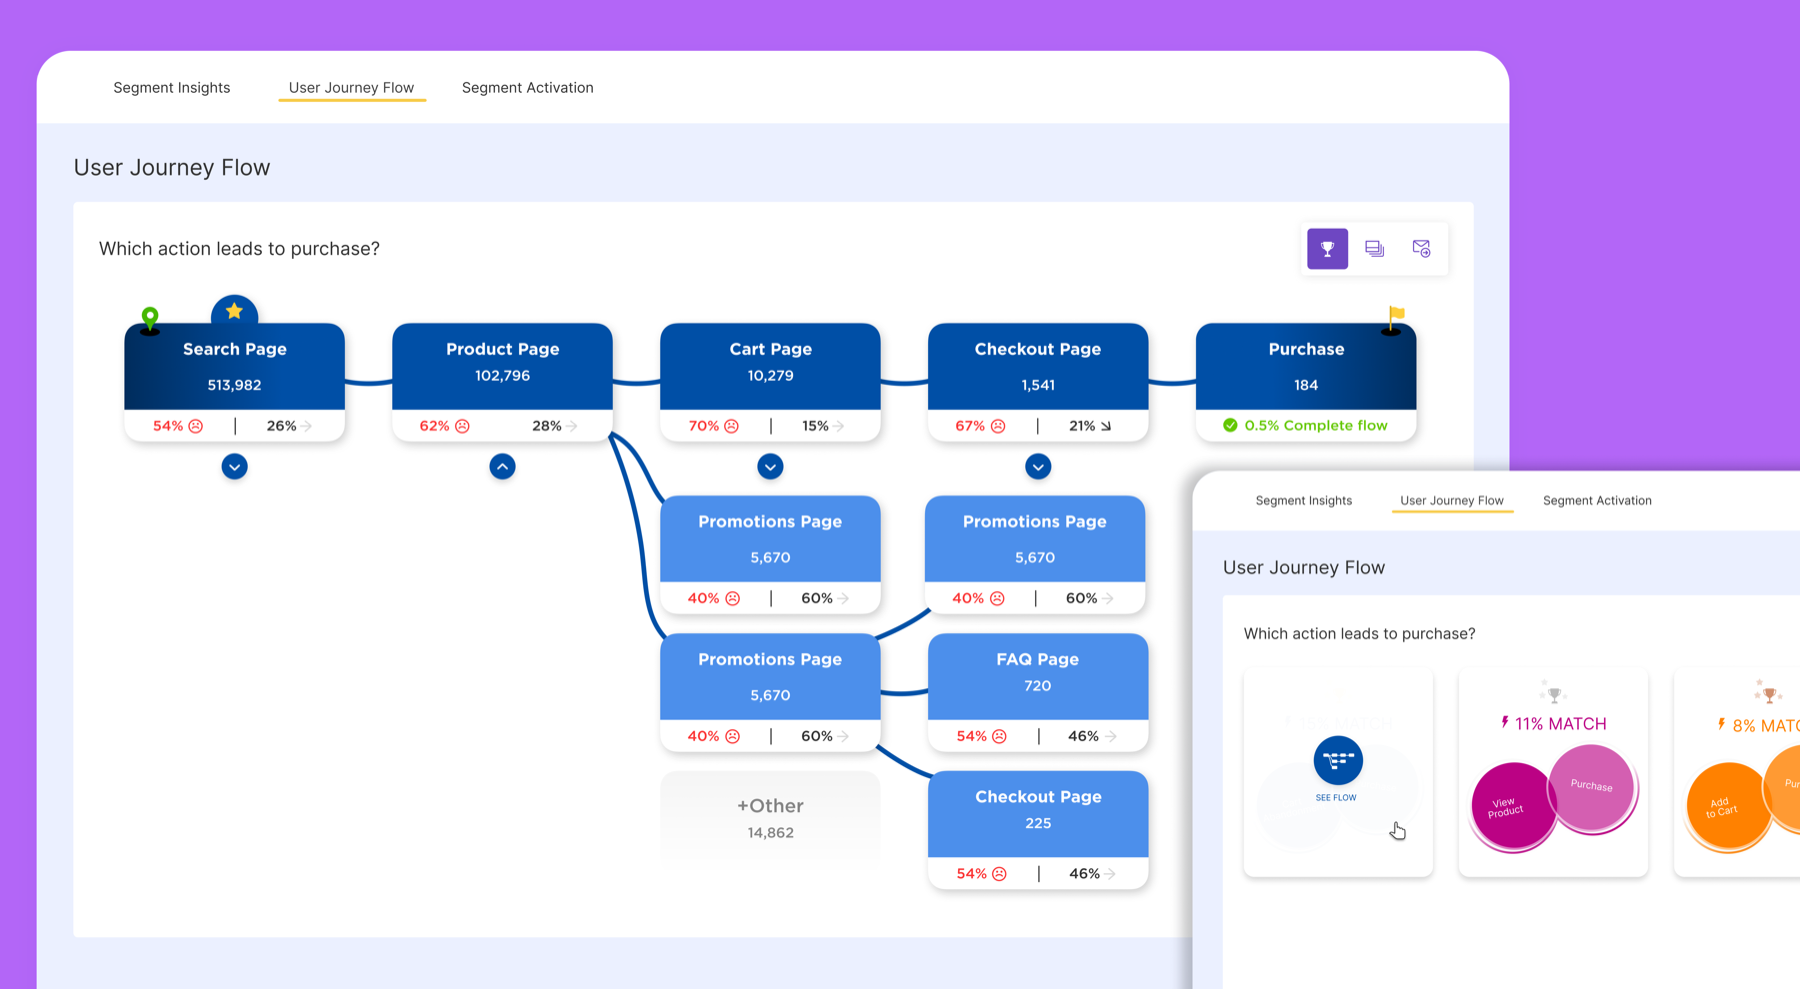This screenshot has height=989, width=1800.
Task: Click the 14,862 count under +Other
Action: pyautogui.click(x=770, y=832)
